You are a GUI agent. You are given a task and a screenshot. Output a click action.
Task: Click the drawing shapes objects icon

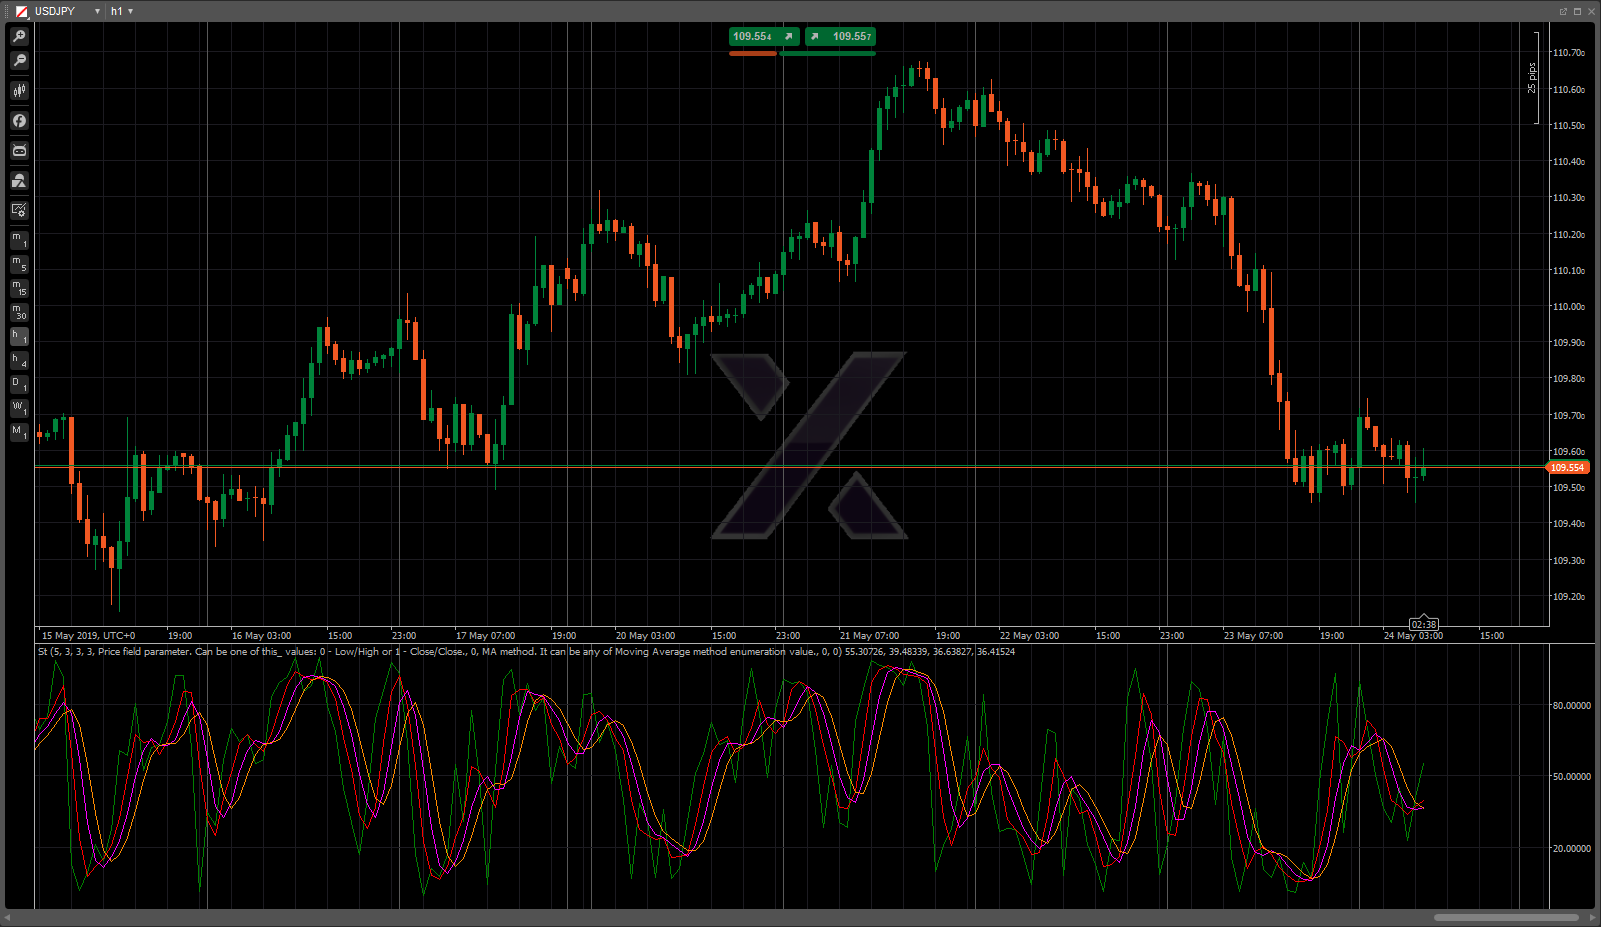click(x=19, y=181)
